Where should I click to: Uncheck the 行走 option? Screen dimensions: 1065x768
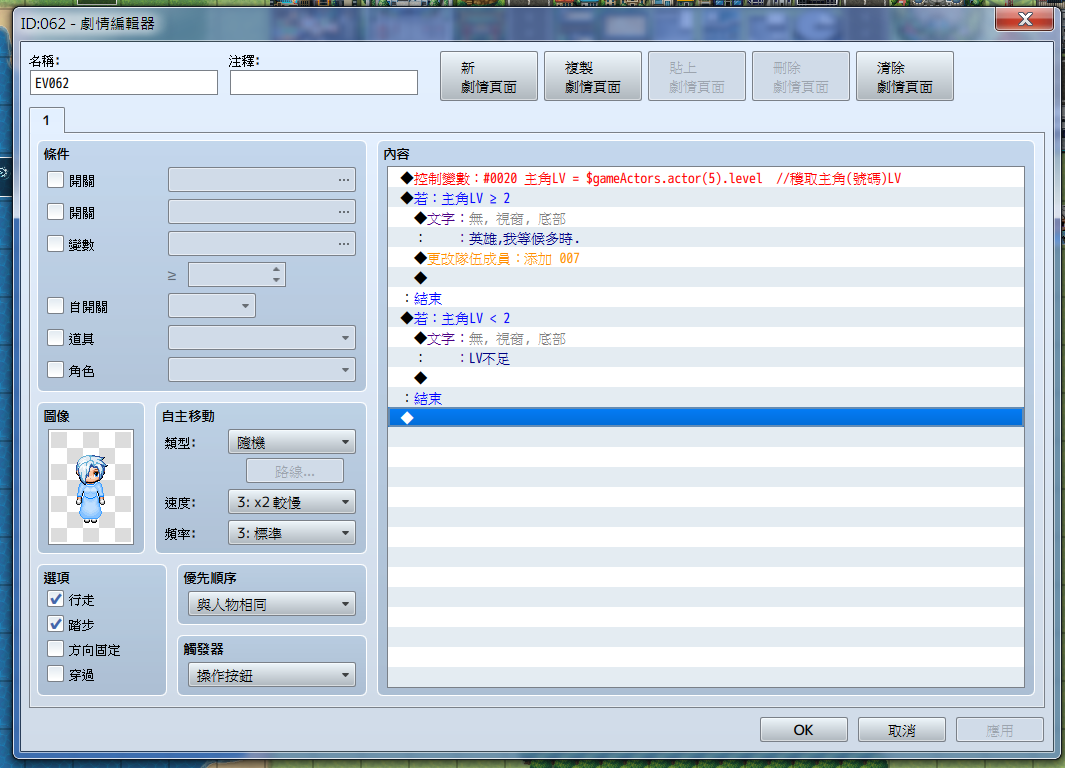[x=56, y=599]
